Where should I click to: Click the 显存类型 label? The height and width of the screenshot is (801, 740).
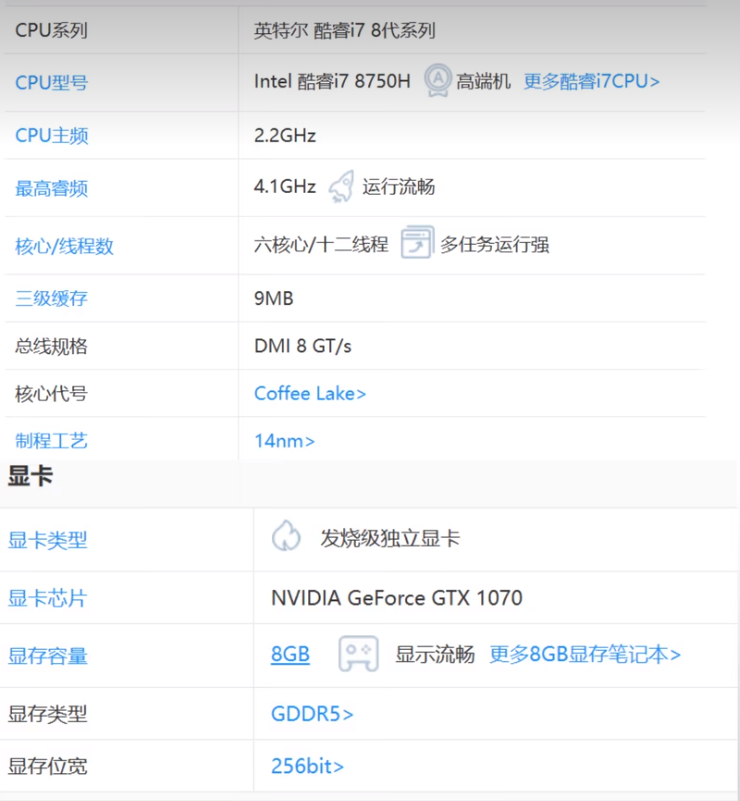click(47, 714)
